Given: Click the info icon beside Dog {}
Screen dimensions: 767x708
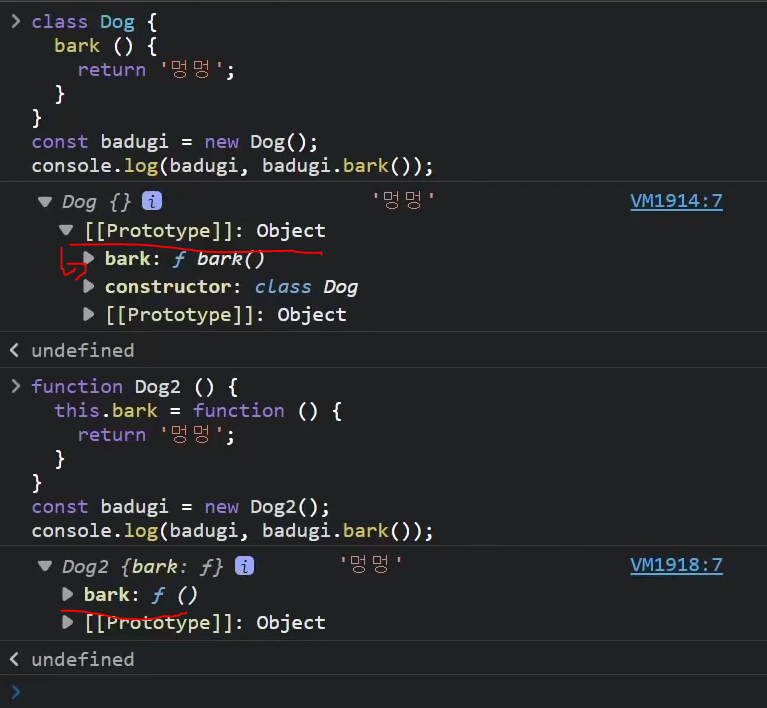Looking at the screenshot, I should (152, 201).
